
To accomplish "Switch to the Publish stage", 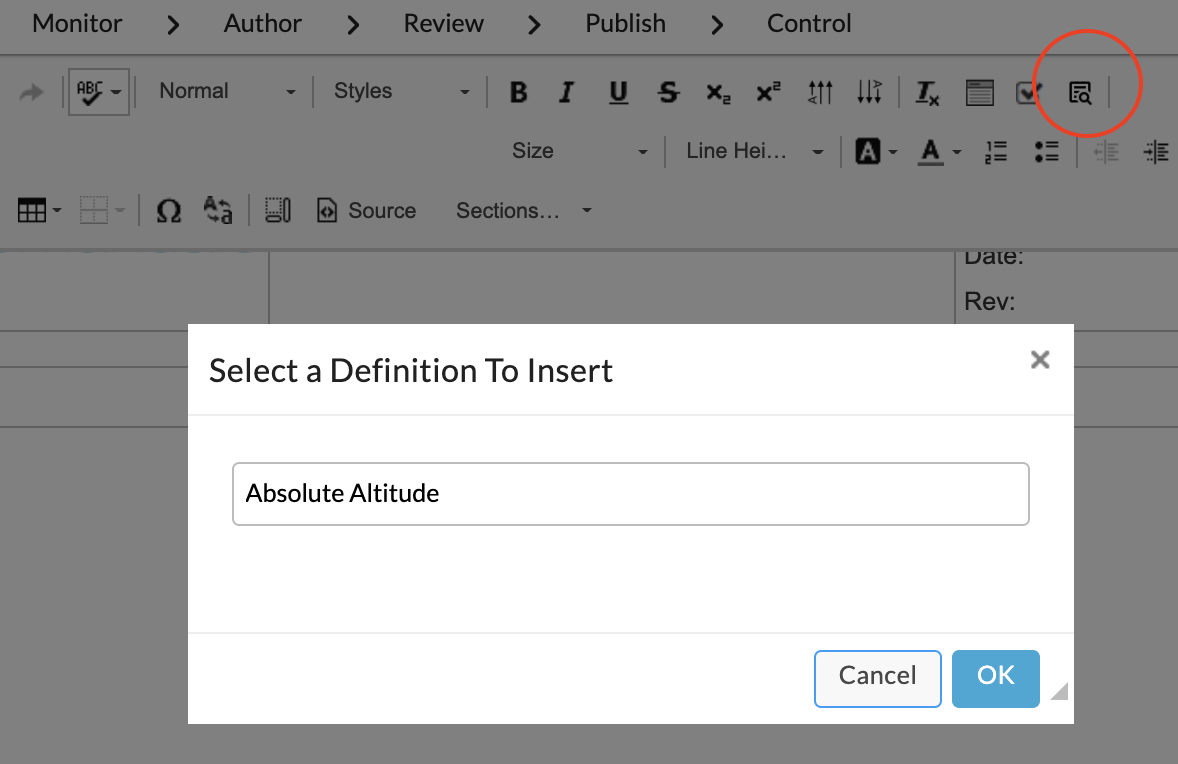I will (625, 23).
